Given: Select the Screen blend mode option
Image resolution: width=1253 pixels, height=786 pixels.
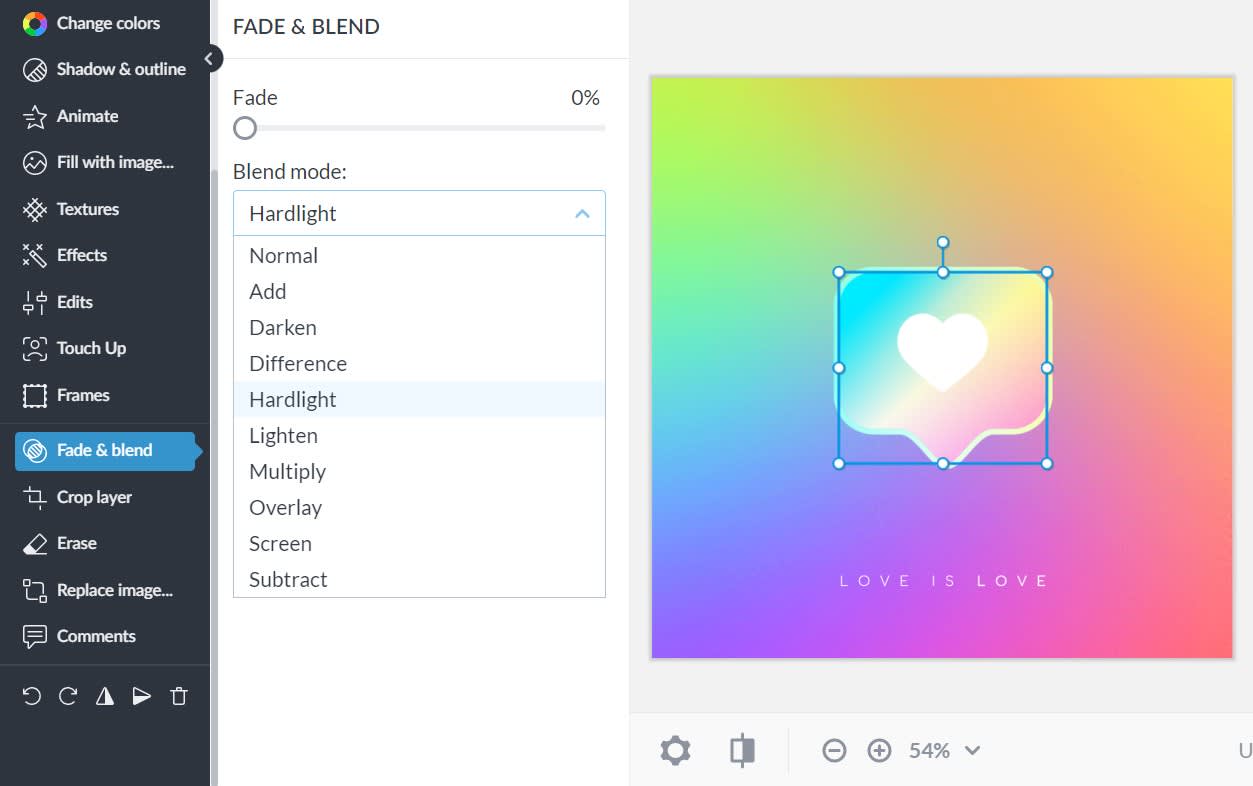Looking at the screenshot, I should pos(281,544).
